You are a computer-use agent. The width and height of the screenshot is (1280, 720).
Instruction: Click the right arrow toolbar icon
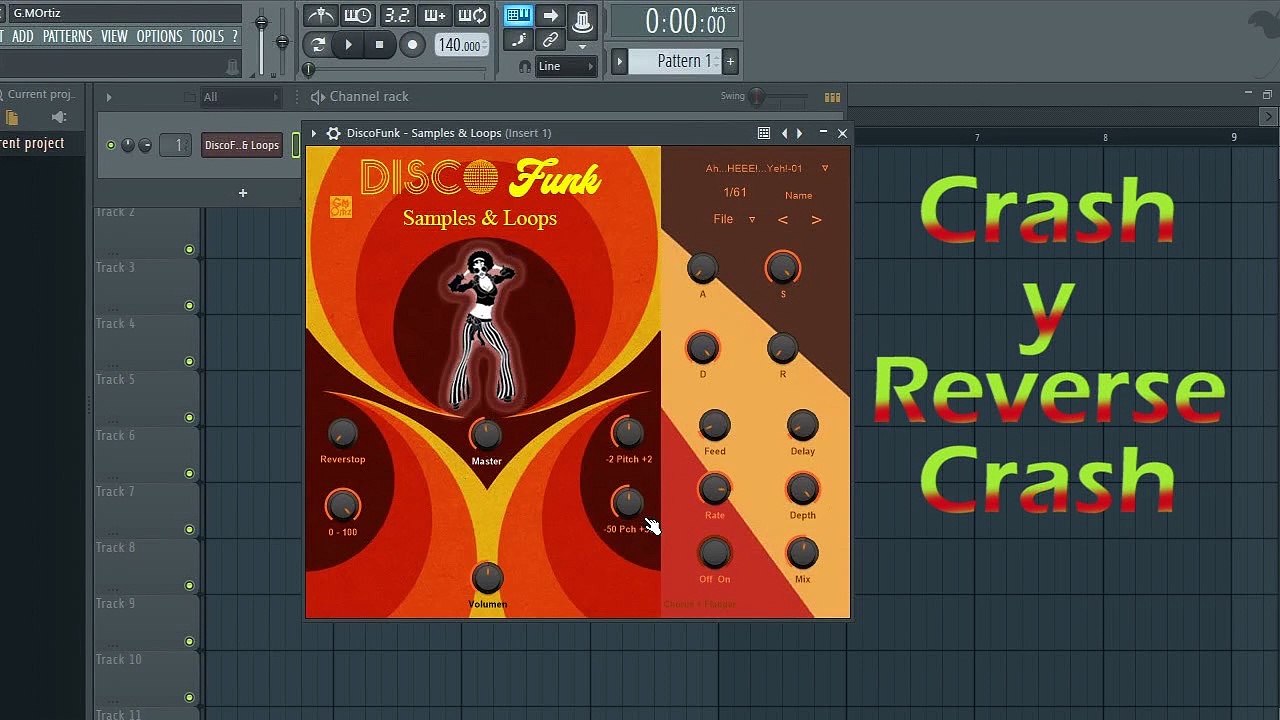coord(550,15)
